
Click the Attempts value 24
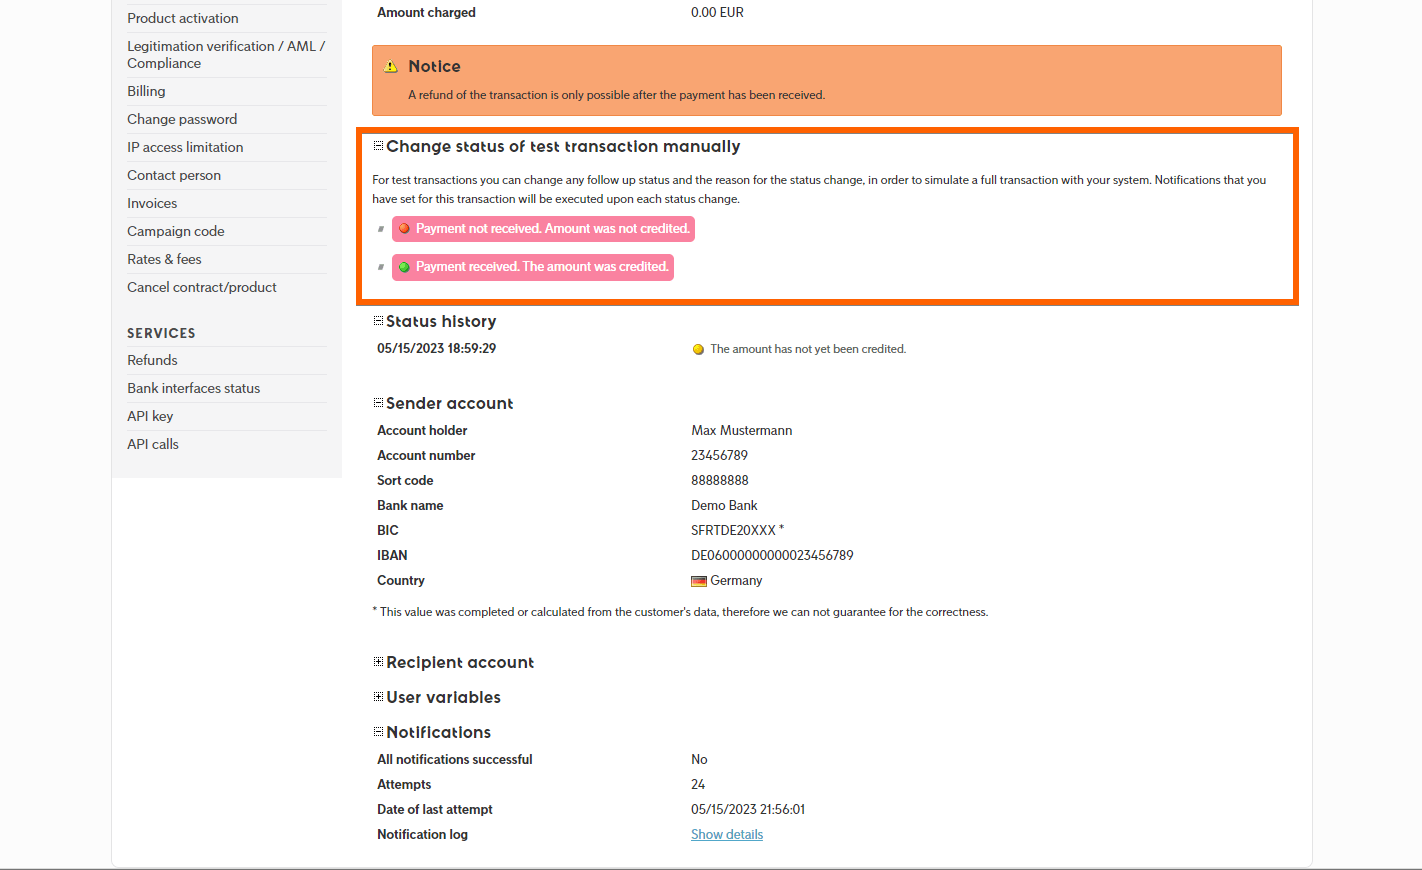pyautogui.click(x=698, y=784)
